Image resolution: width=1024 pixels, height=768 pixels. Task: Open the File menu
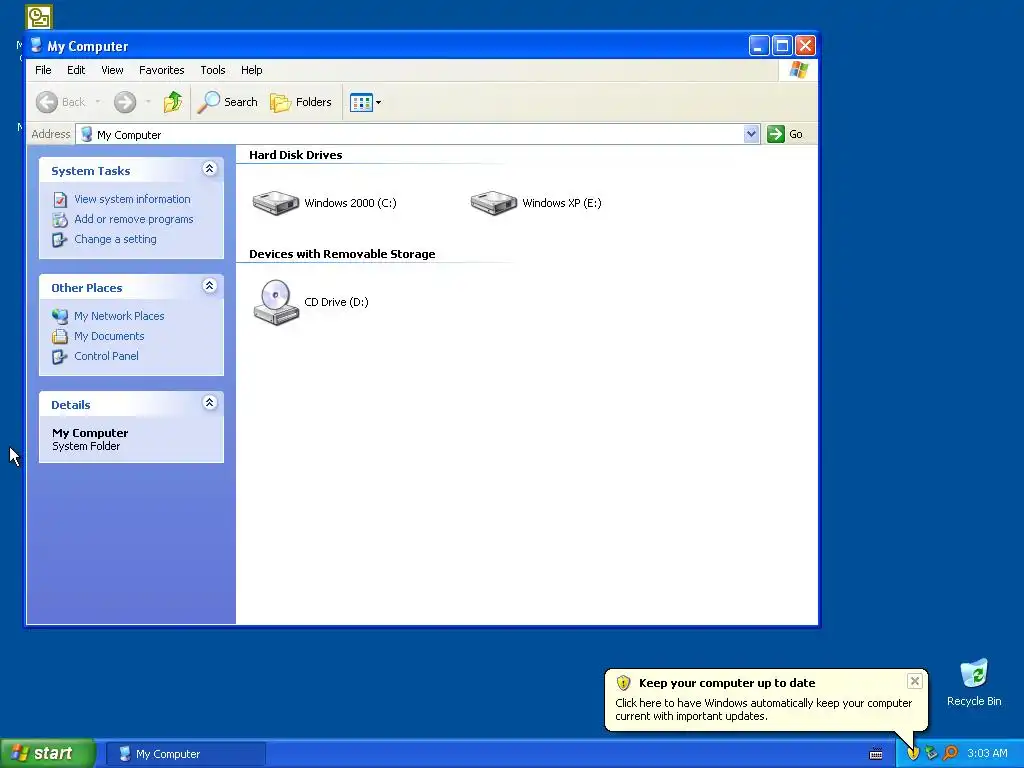43,70
